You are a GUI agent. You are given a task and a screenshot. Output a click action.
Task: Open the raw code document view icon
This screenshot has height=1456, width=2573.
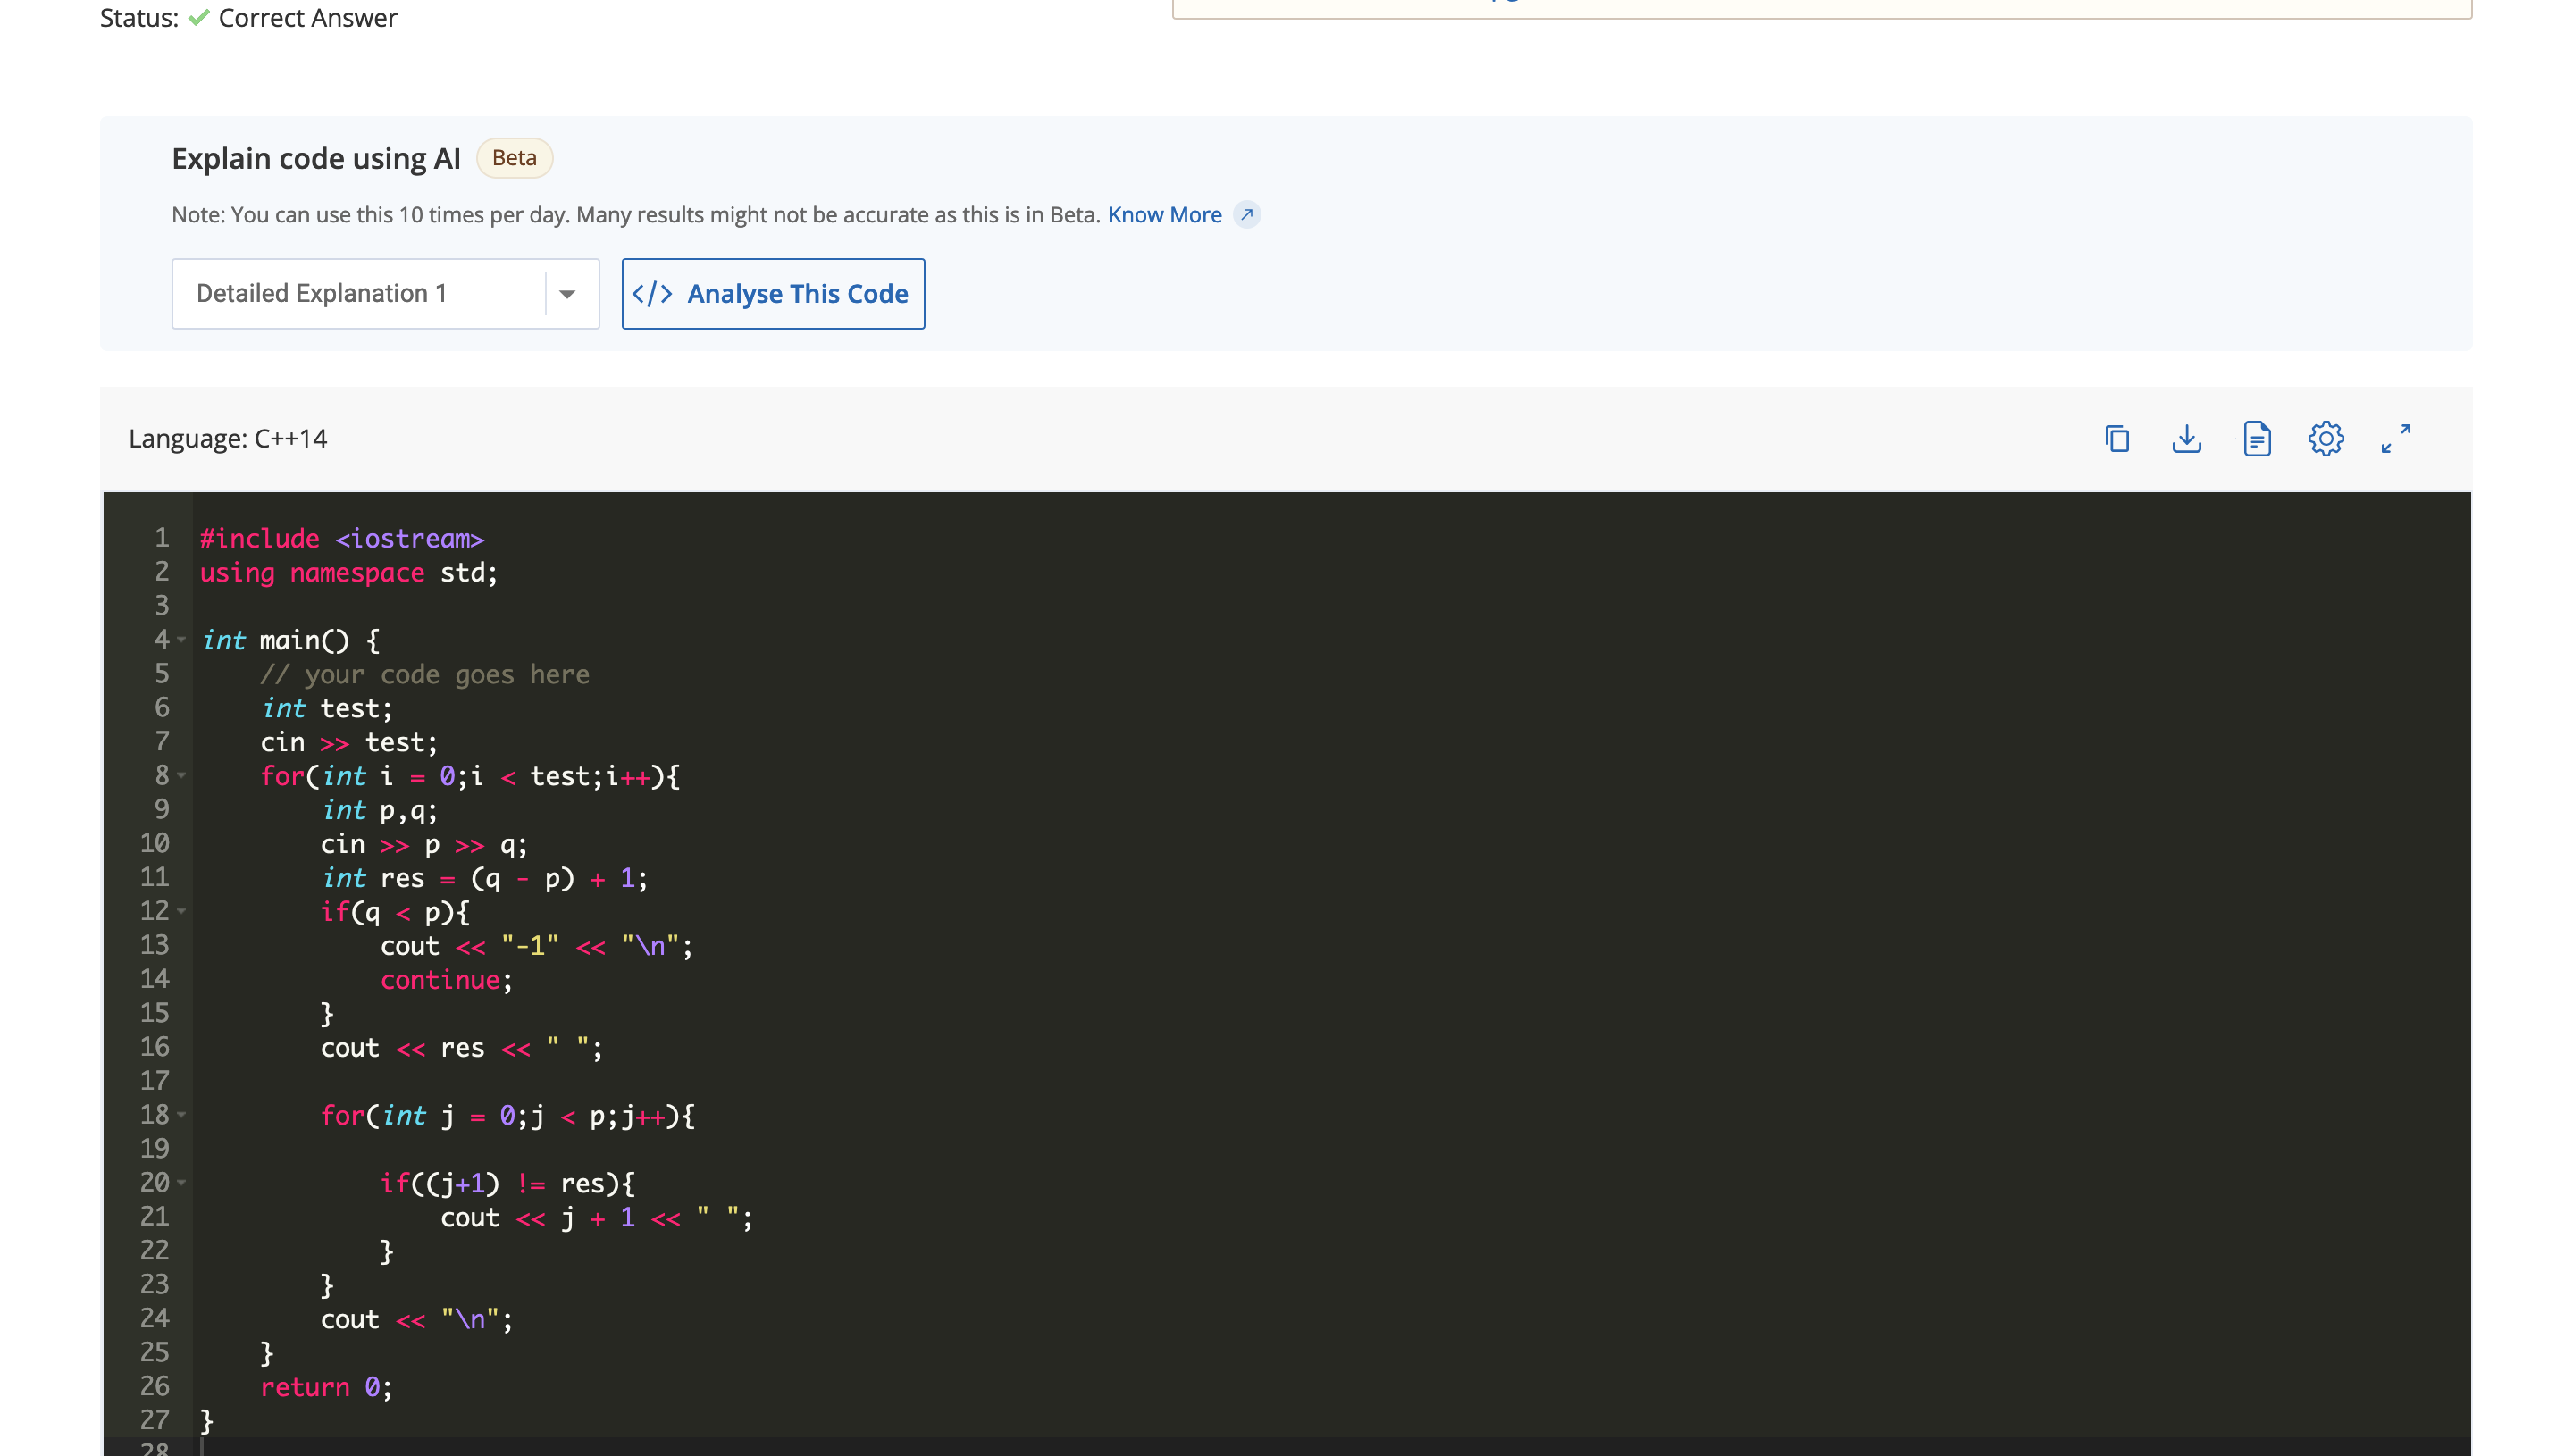pos(2257,438)
